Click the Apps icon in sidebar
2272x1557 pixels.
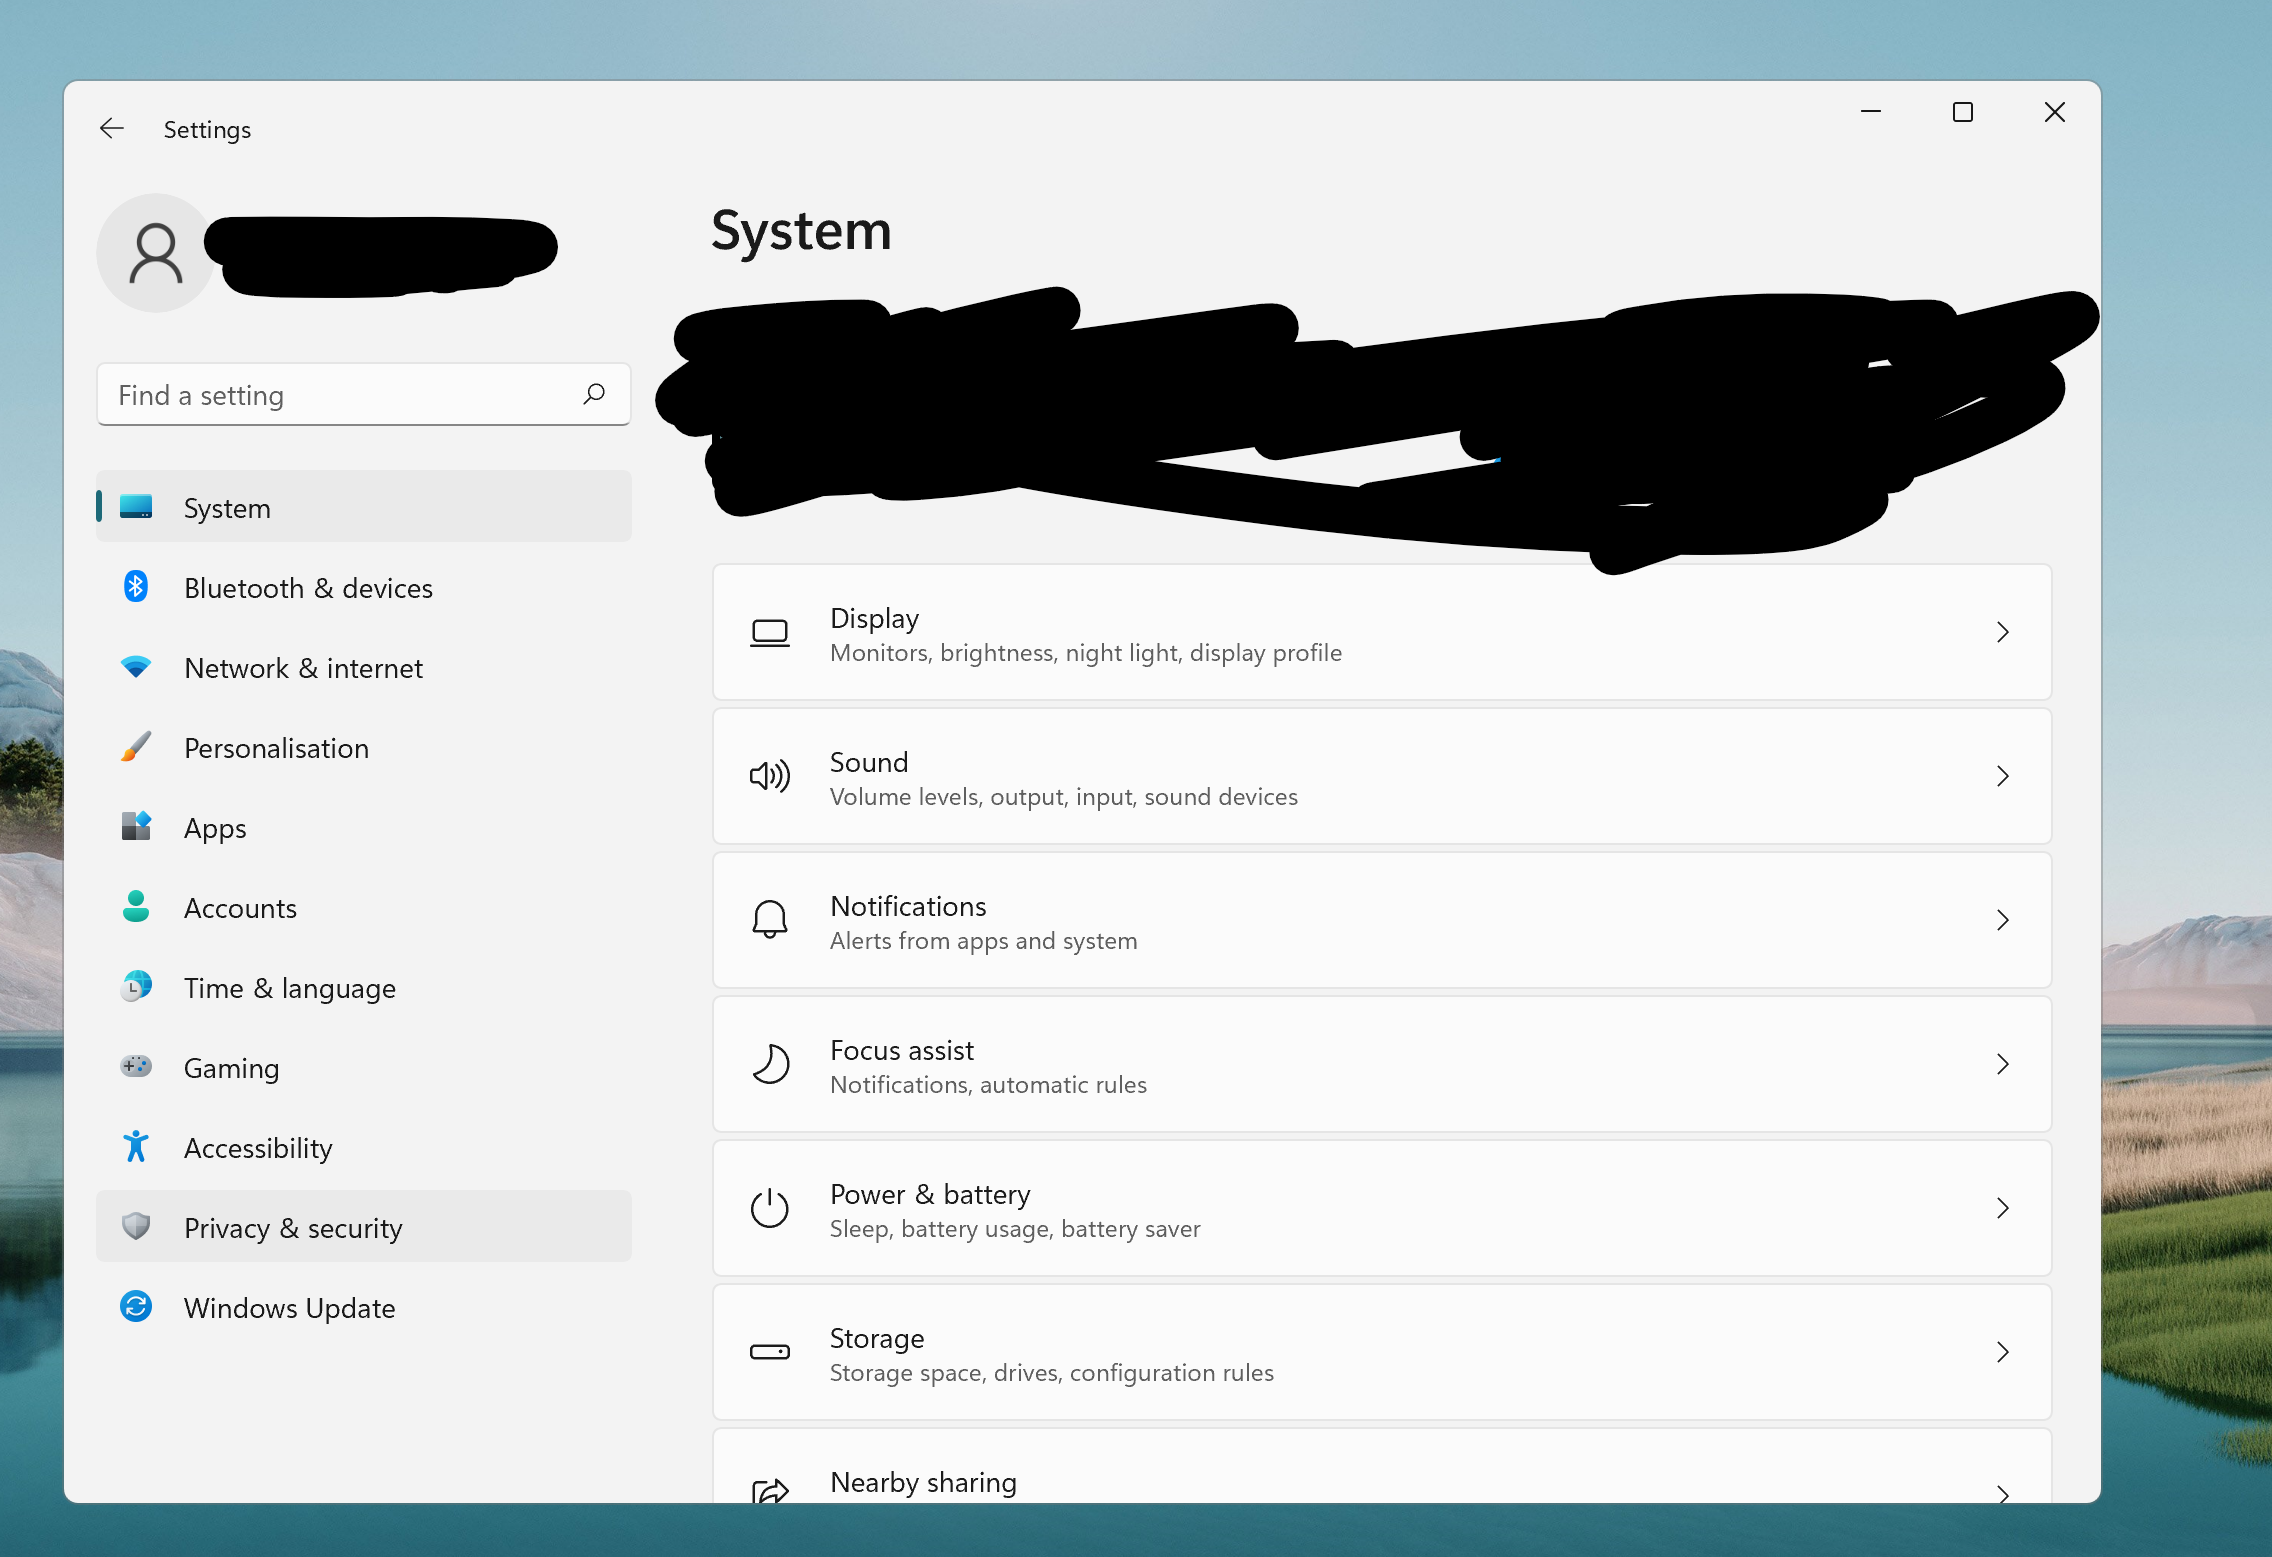coord(136,827)
